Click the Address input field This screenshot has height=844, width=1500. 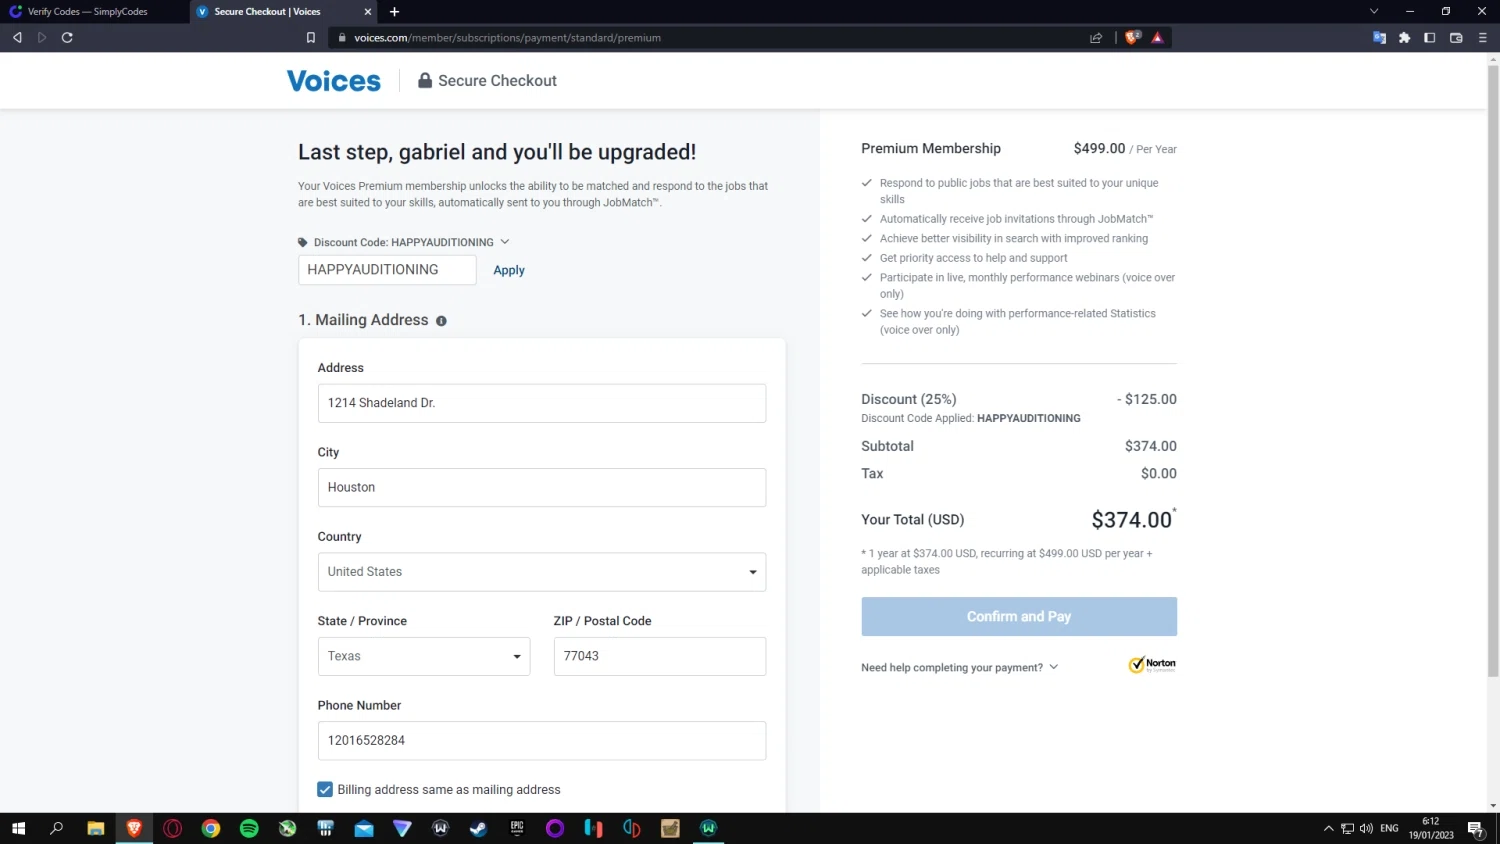click(542, 403)
